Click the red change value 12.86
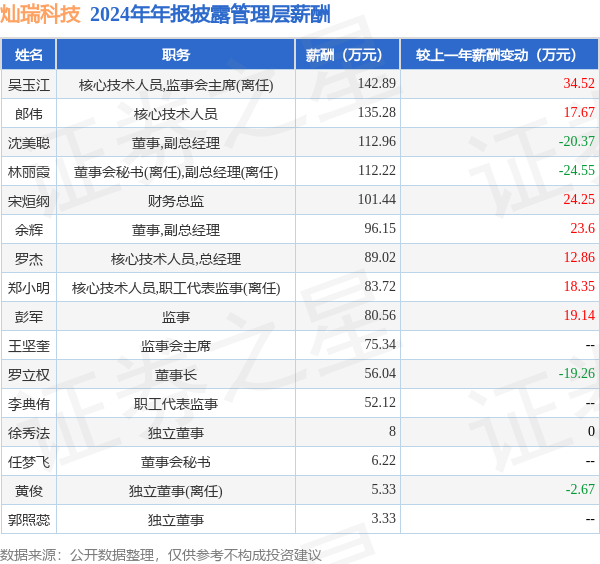Image resolution: width=600 pixels, height=564 pixels. point(579,258)
